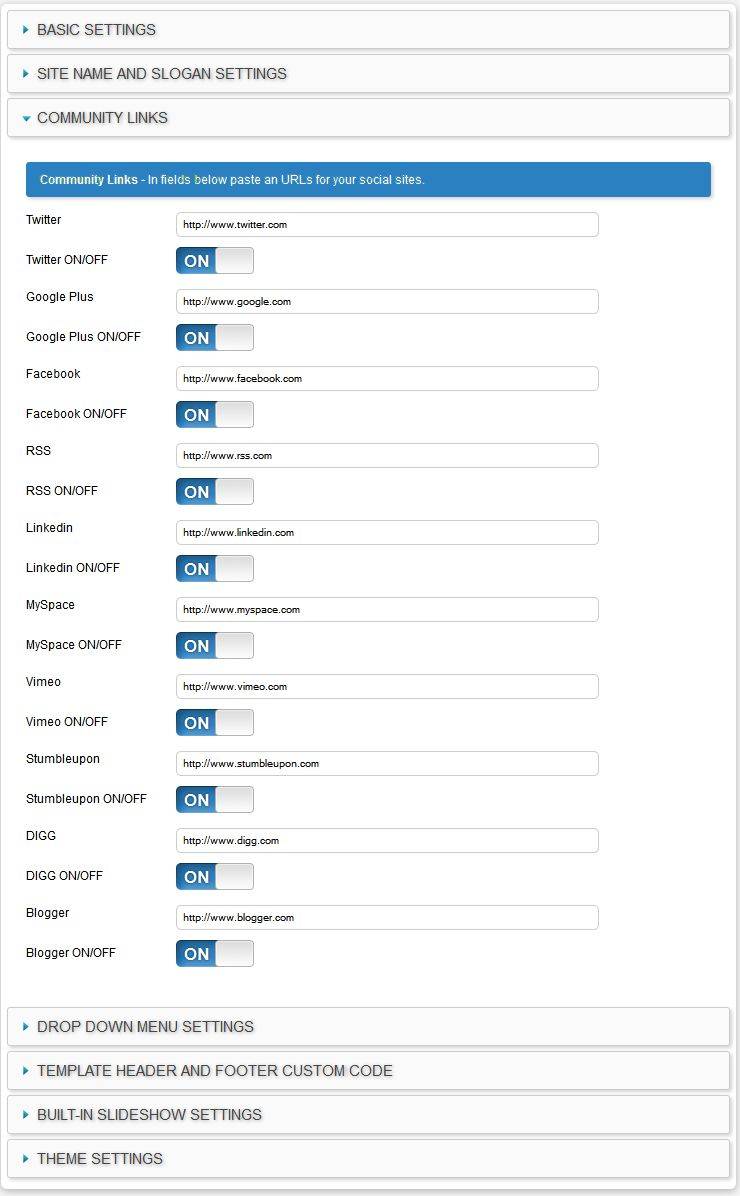Toggle the Facebook ON/OFF switch
The width and height of the screenshot is (740, 1196).
215,415
